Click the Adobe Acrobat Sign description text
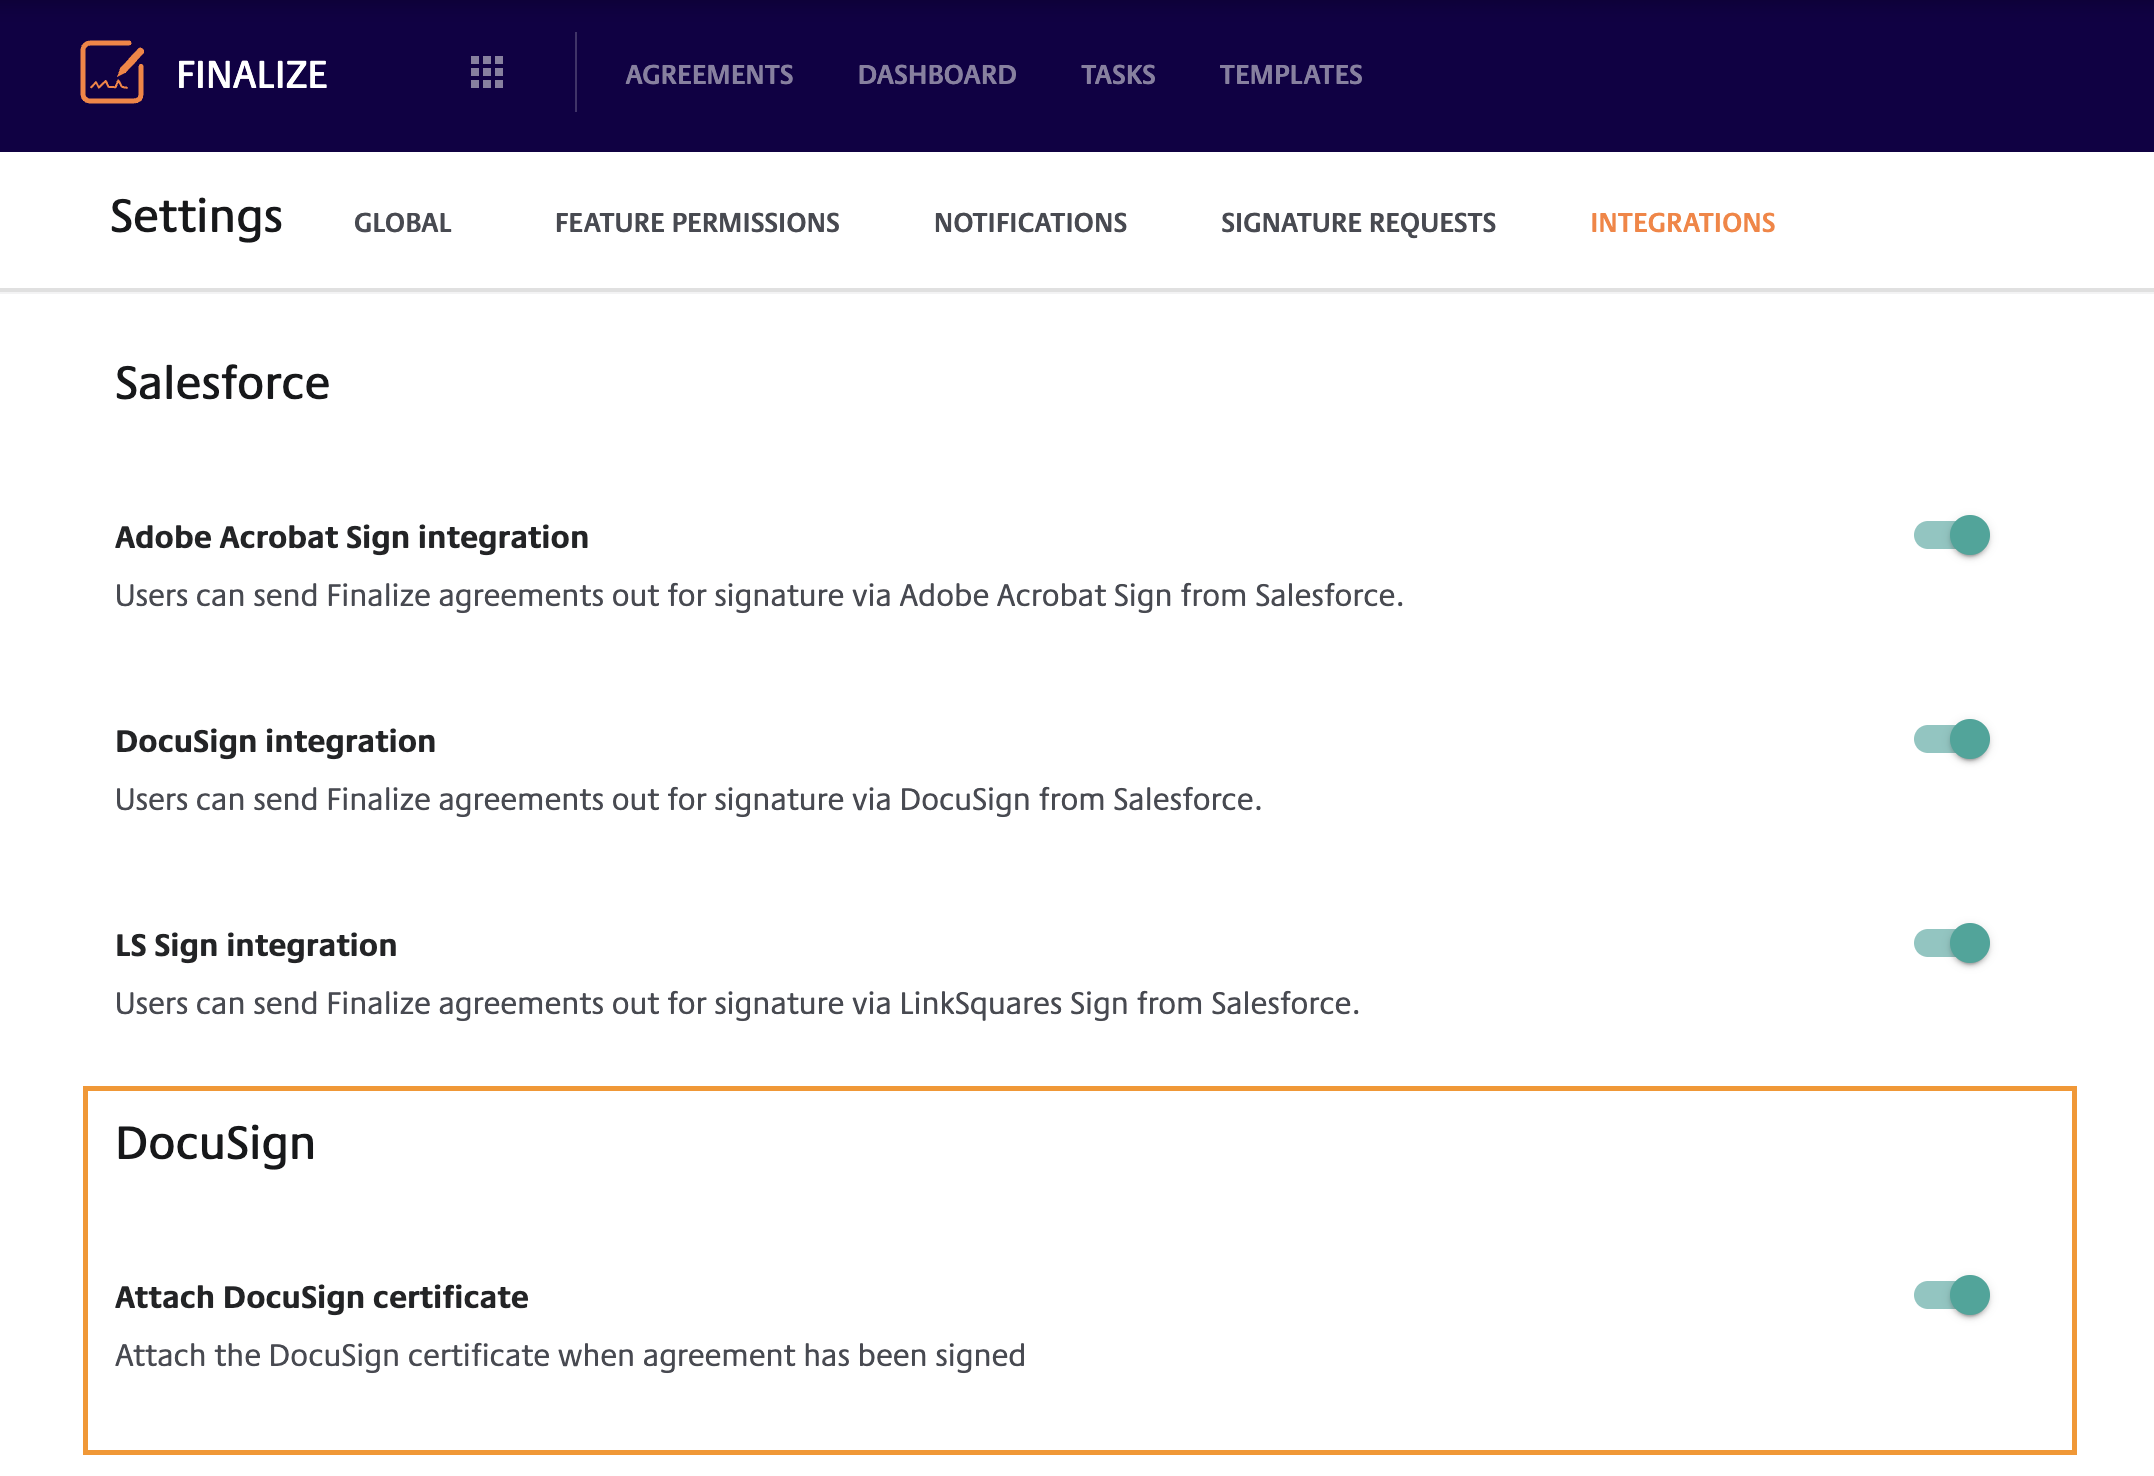 (759, 596)
